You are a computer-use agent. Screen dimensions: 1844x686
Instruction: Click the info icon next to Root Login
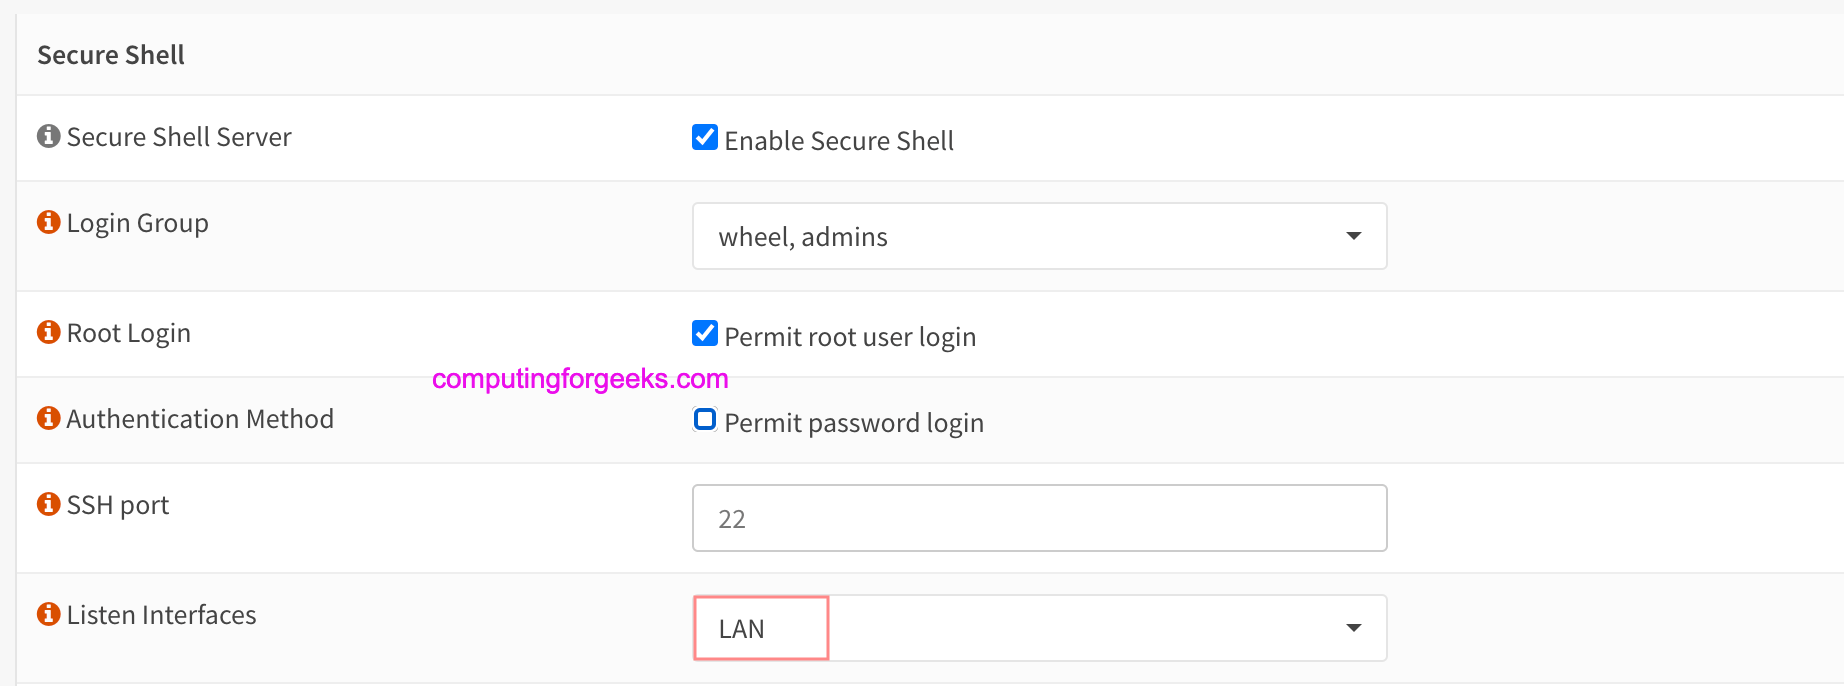coord(47,332)
